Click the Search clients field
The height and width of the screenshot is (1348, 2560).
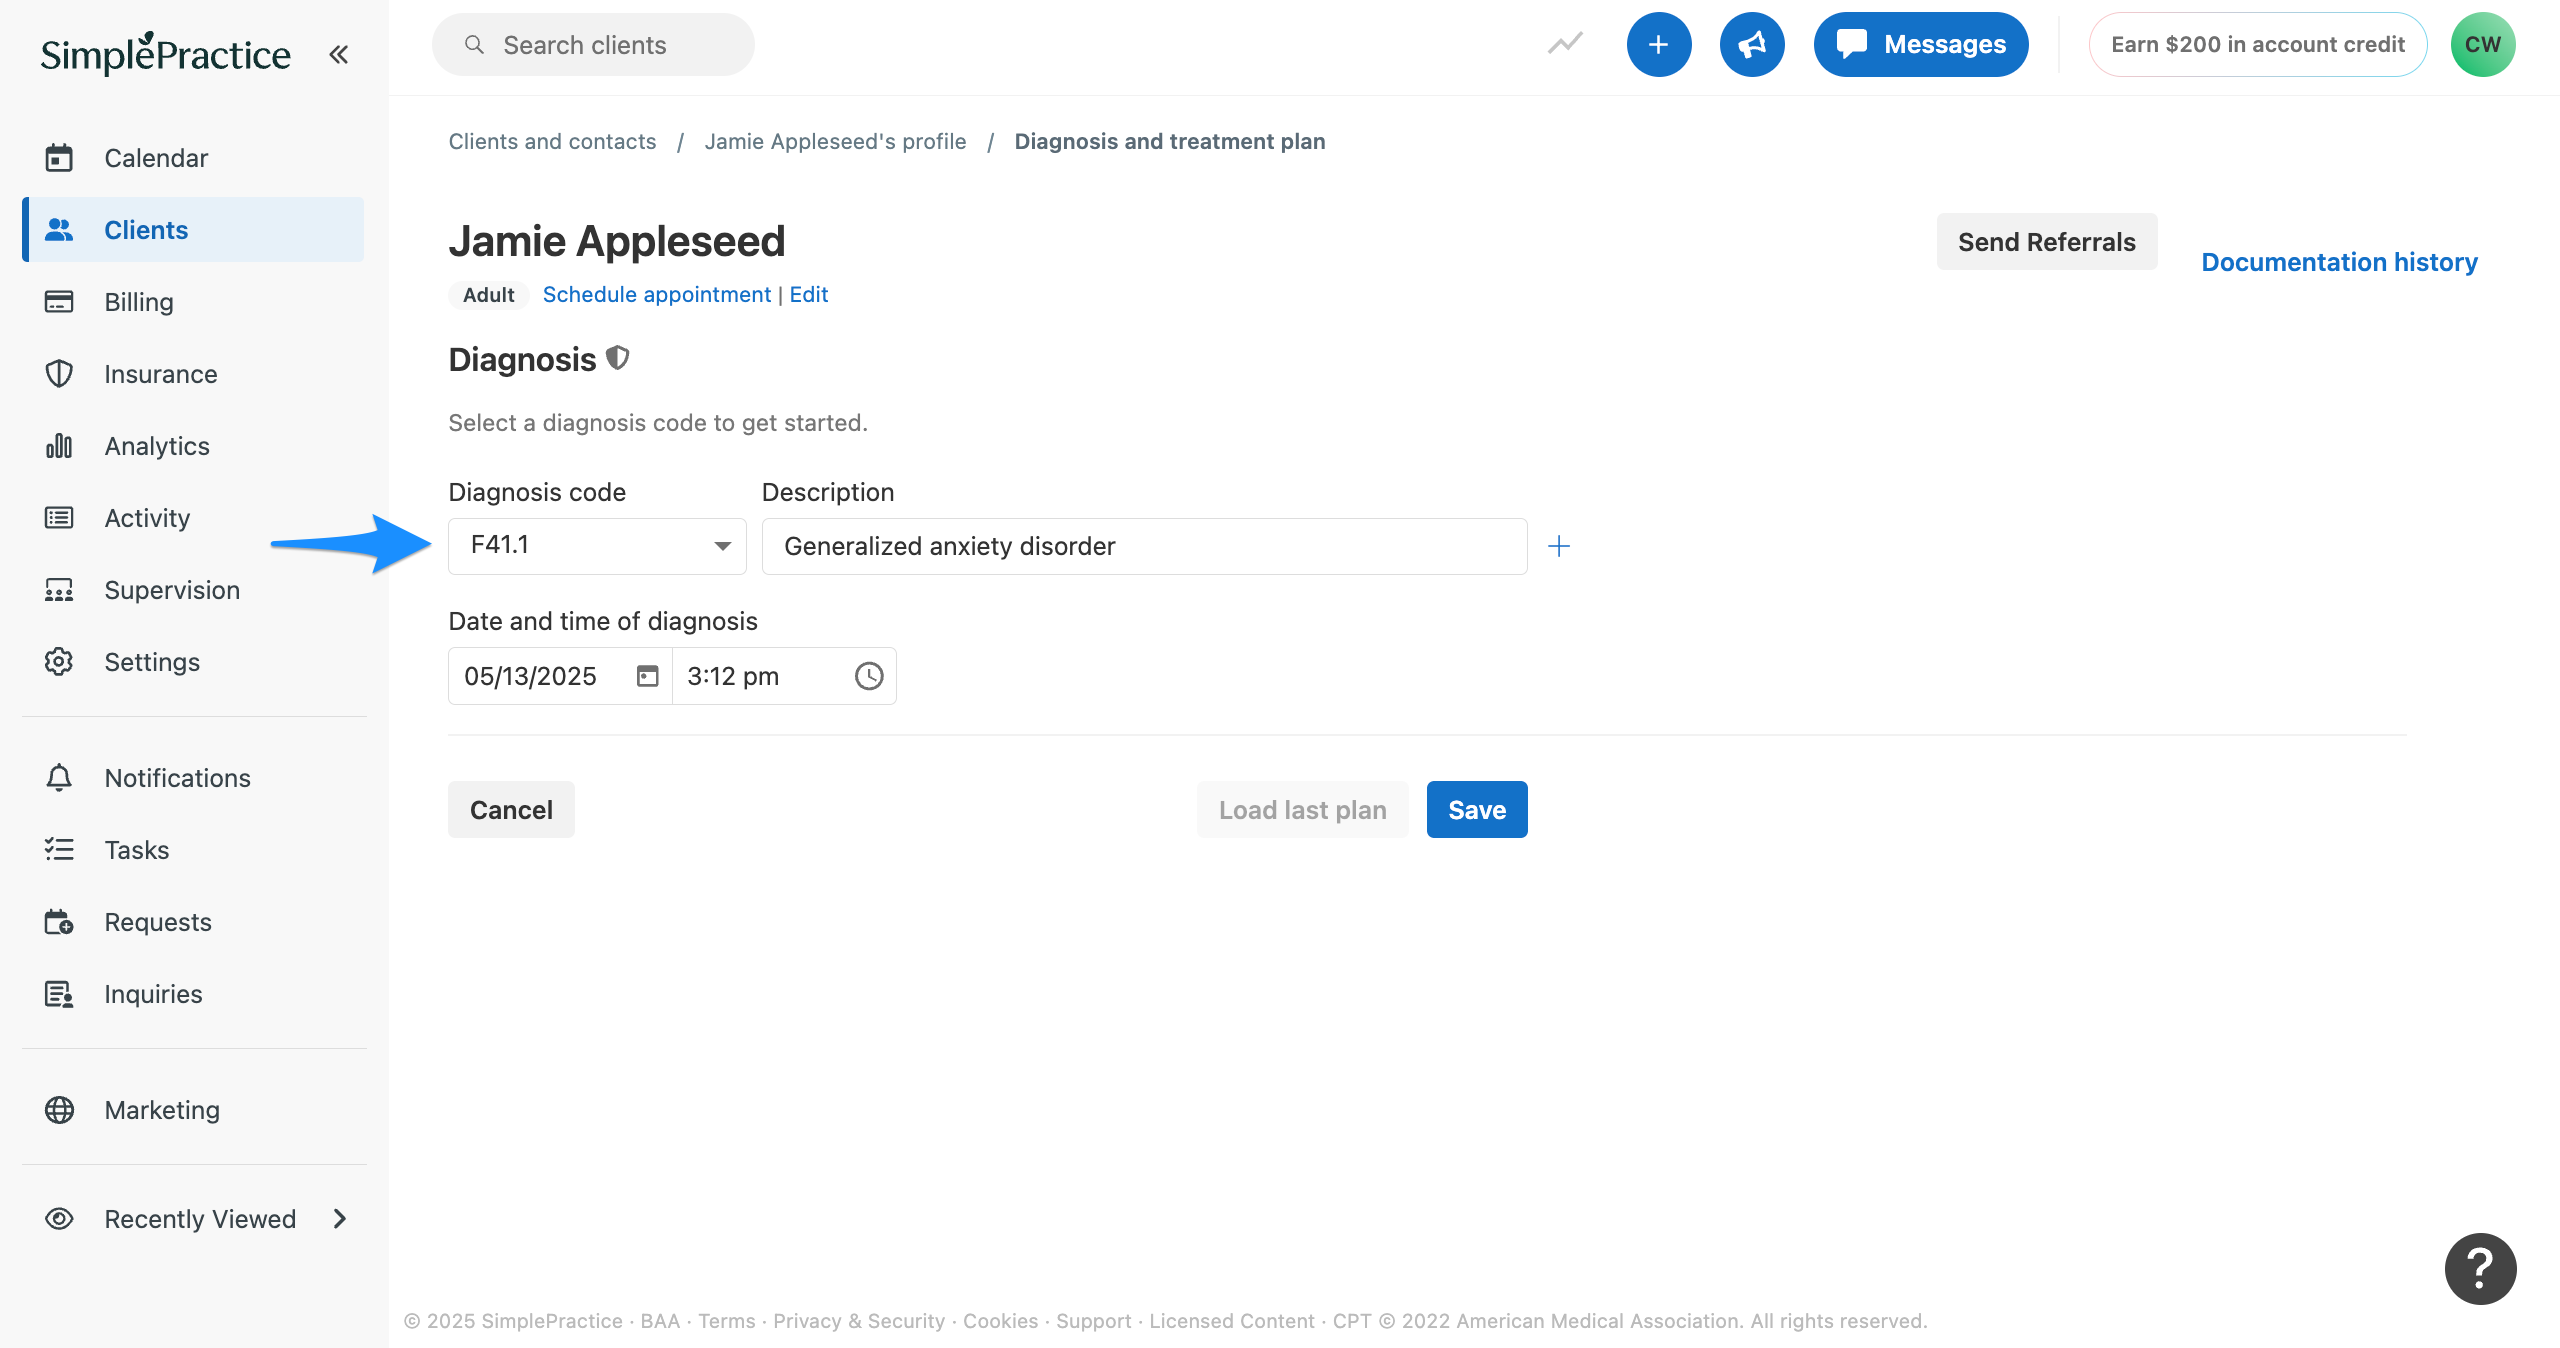pyautogui.click(x=593, y=45)
